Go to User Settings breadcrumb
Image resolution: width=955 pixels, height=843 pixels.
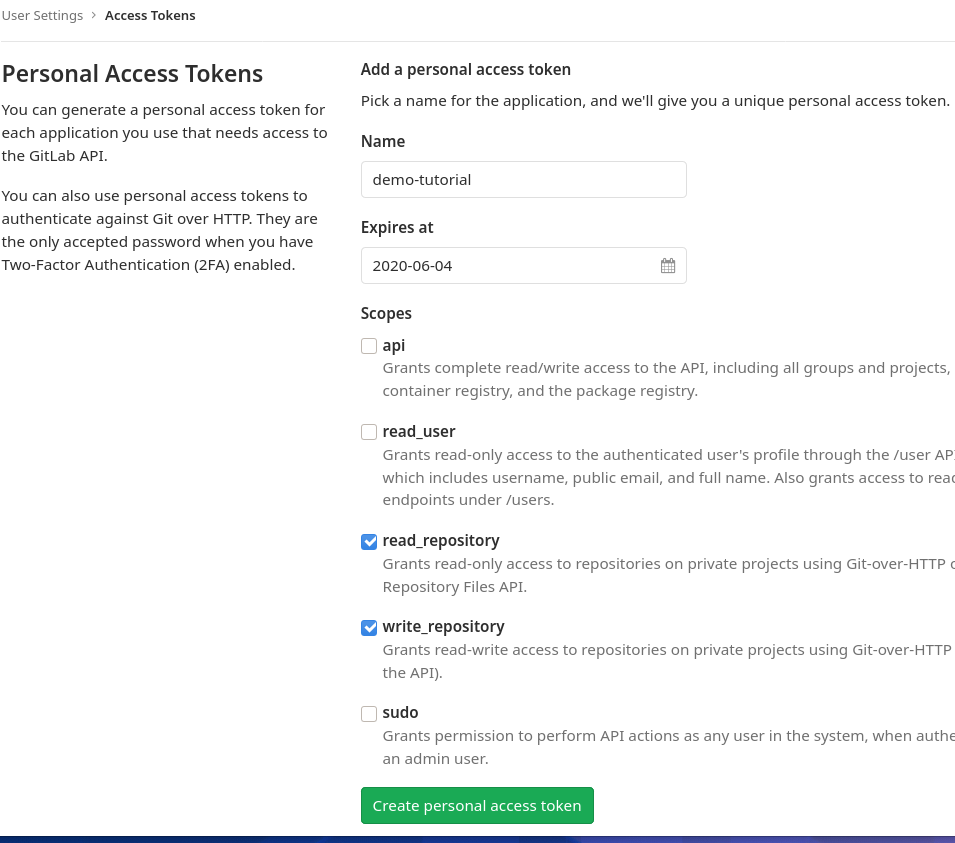coord(42,15)
